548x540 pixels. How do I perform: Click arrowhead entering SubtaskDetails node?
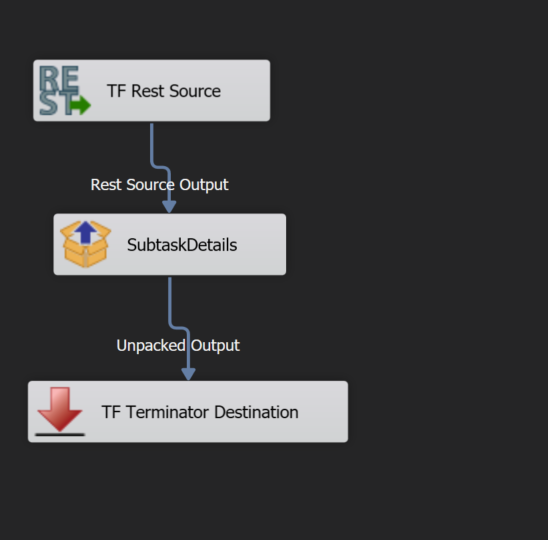coord(169,207)
